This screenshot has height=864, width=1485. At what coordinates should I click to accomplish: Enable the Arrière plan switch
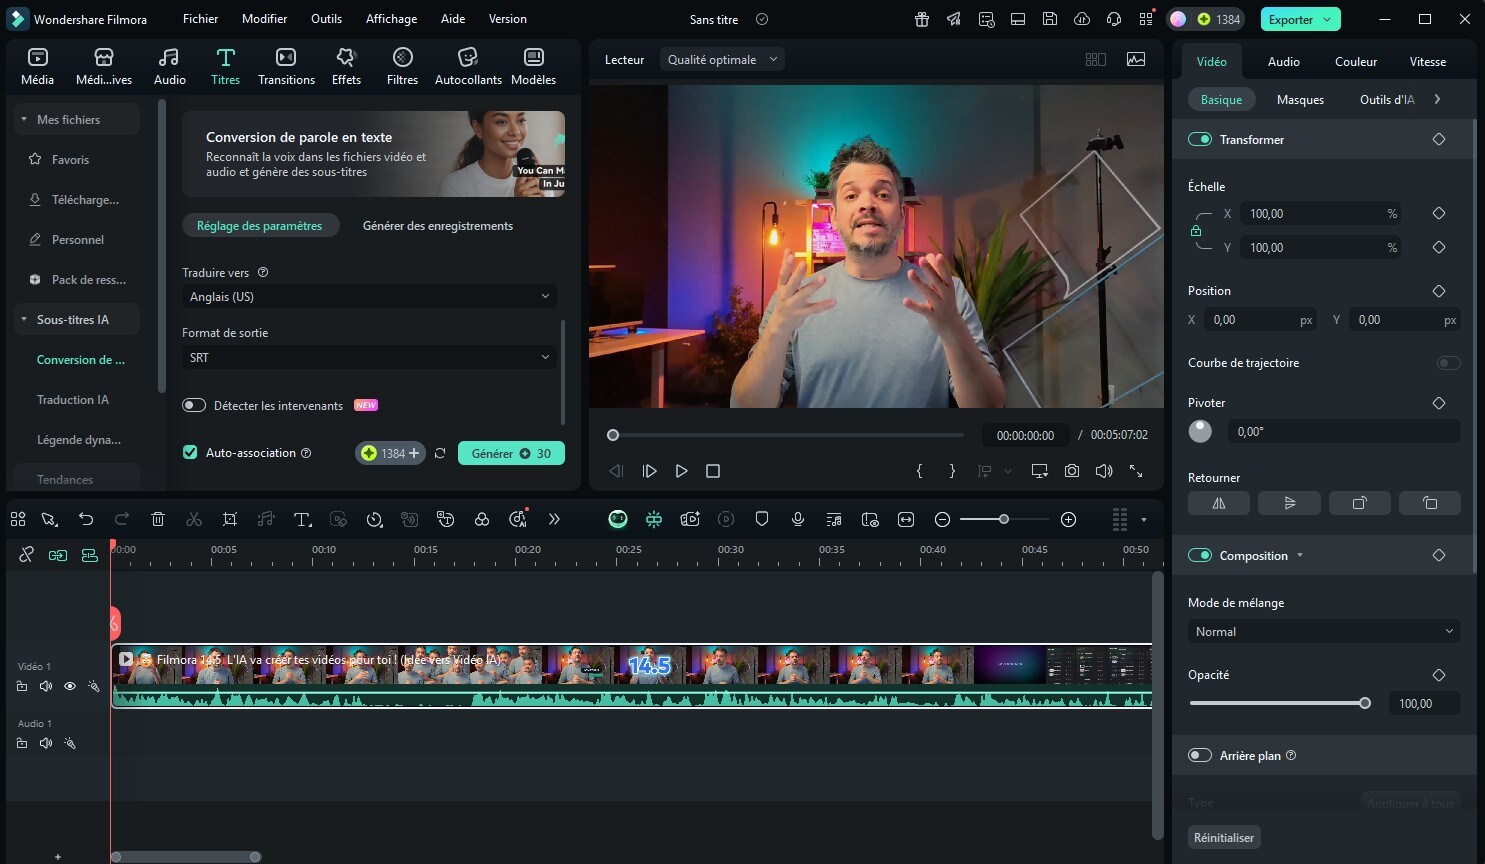pos(1200,755)
